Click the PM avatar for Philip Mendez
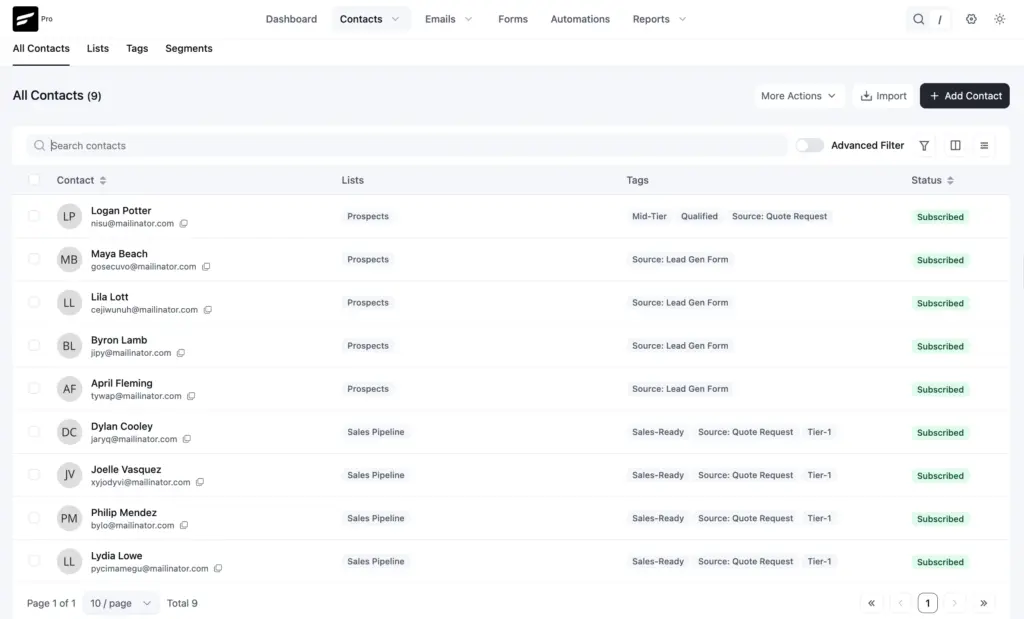The height and width of the screenshot is (619, 1024). tap(69, 518)
